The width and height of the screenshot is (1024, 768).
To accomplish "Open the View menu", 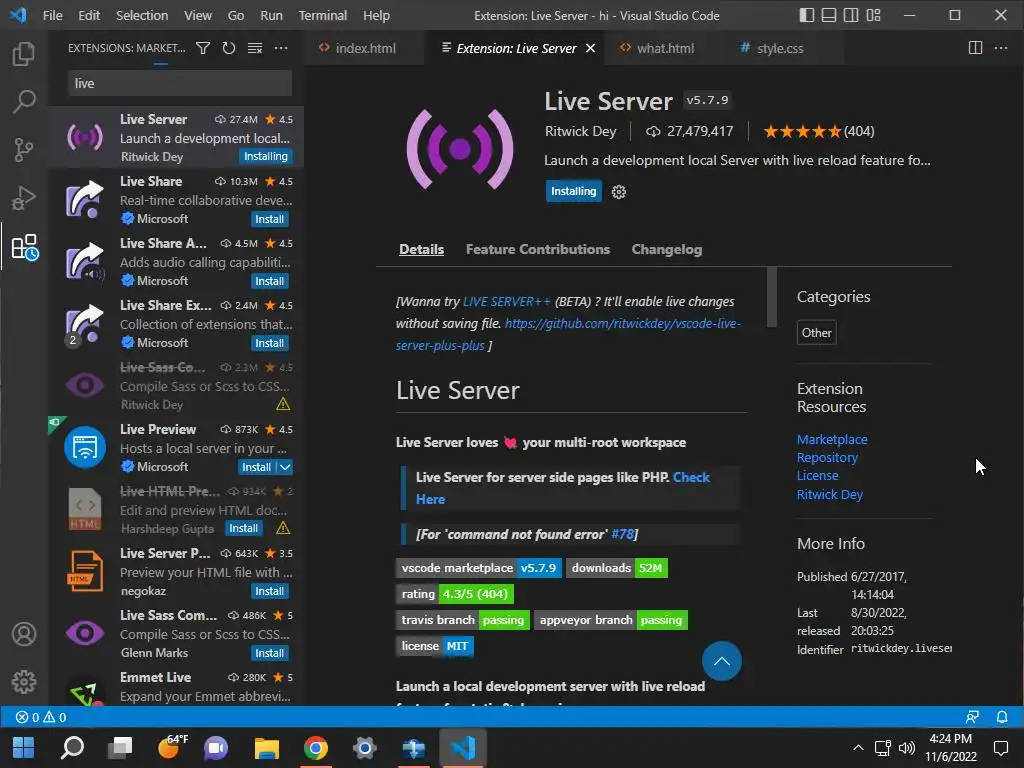I will [x=197, y=15].
